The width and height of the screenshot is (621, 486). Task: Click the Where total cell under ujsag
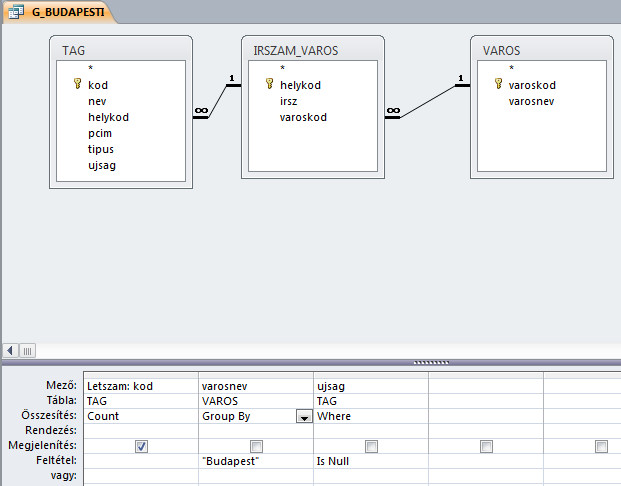[x=370, y=416]
